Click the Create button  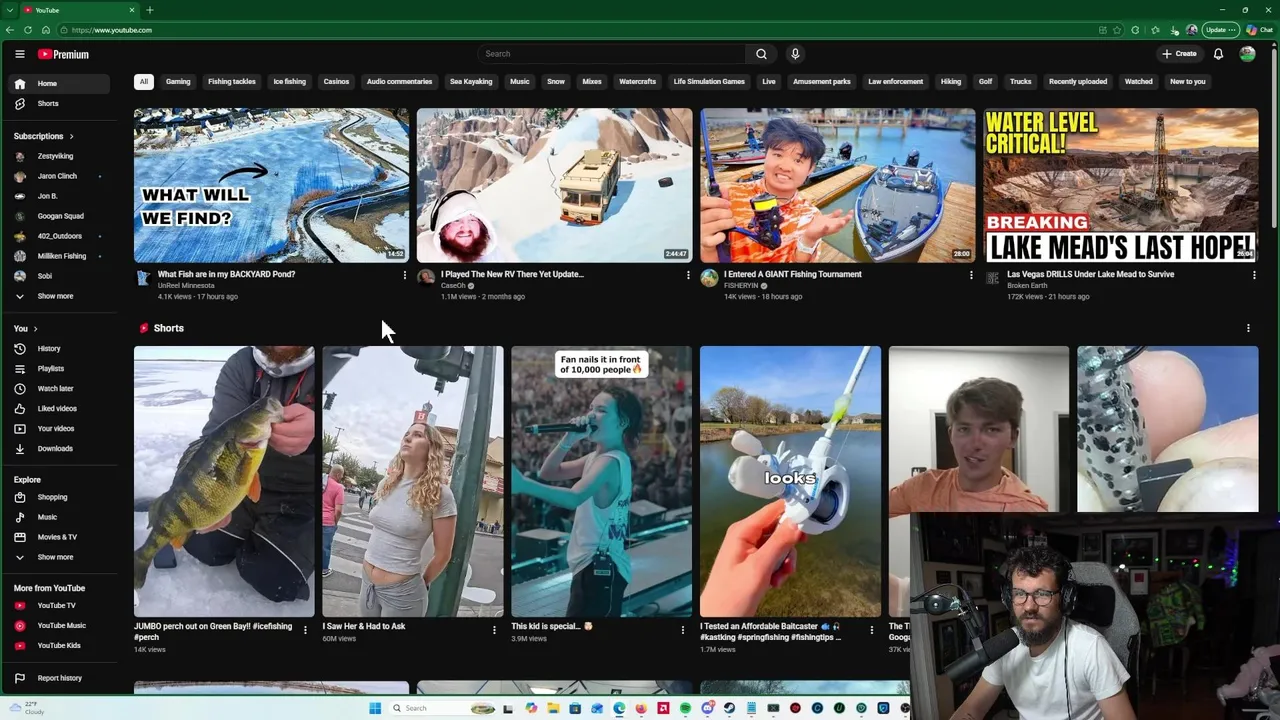pyautogui.click(x=1179, y=54)
